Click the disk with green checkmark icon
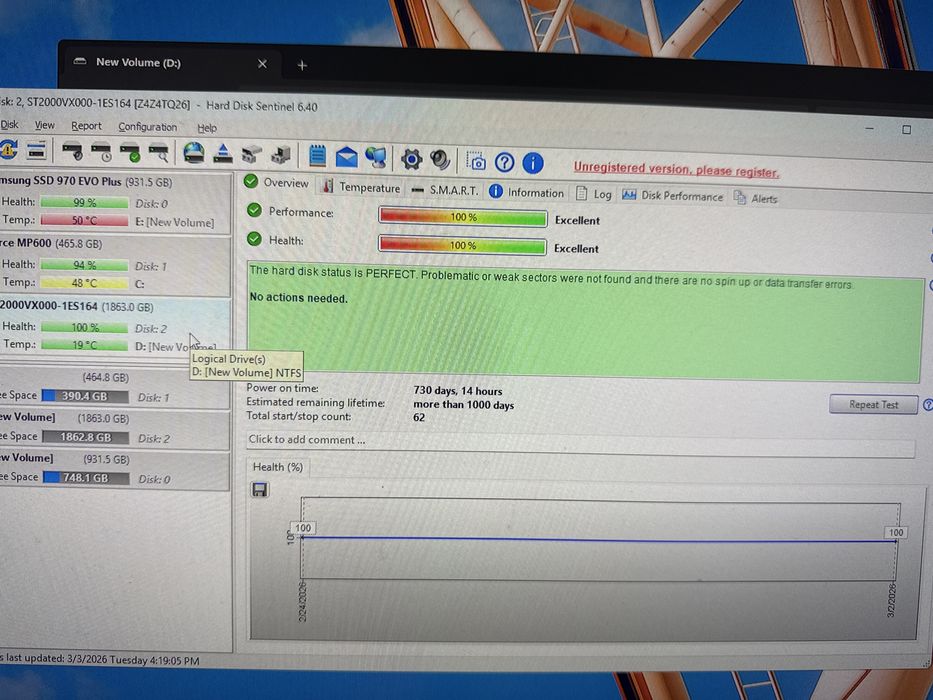 130,152
